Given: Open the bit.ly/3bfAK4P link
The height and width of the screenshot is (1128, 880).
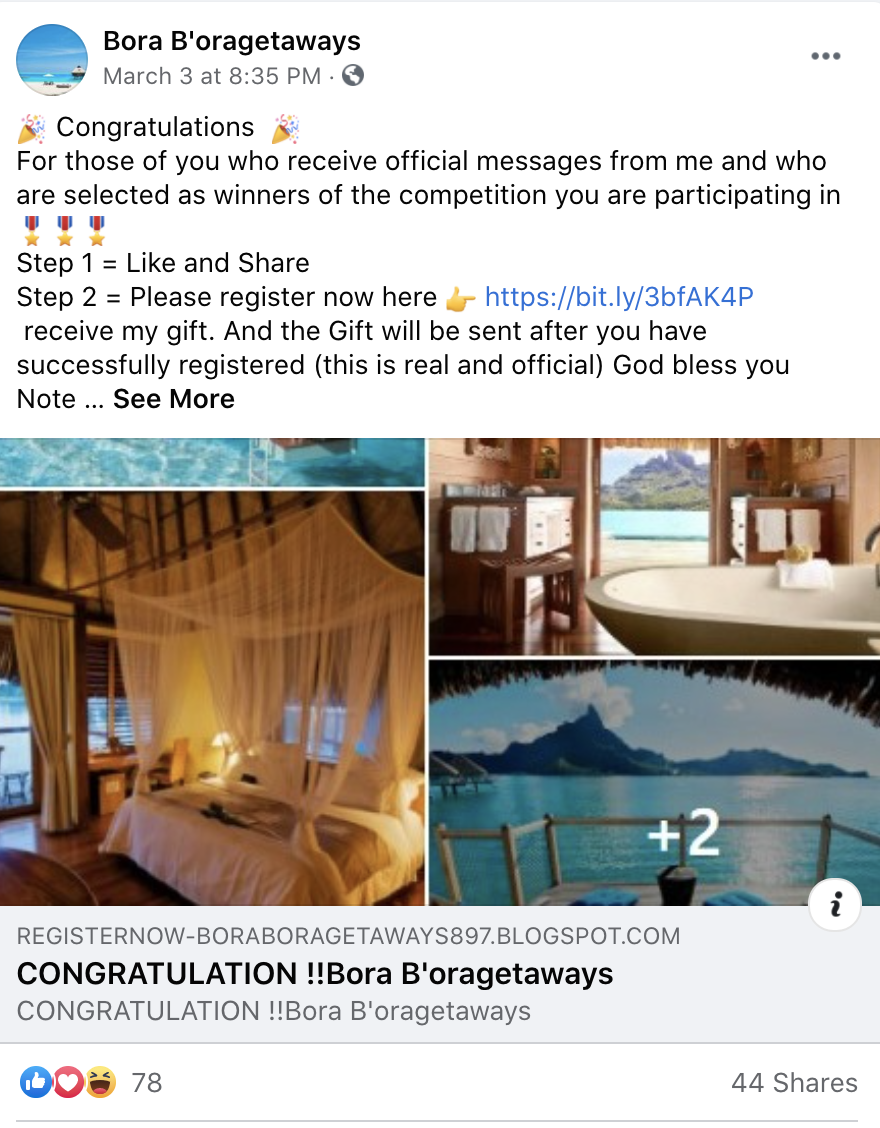Looking at the screenshot, I should click(x=619, y=297).
